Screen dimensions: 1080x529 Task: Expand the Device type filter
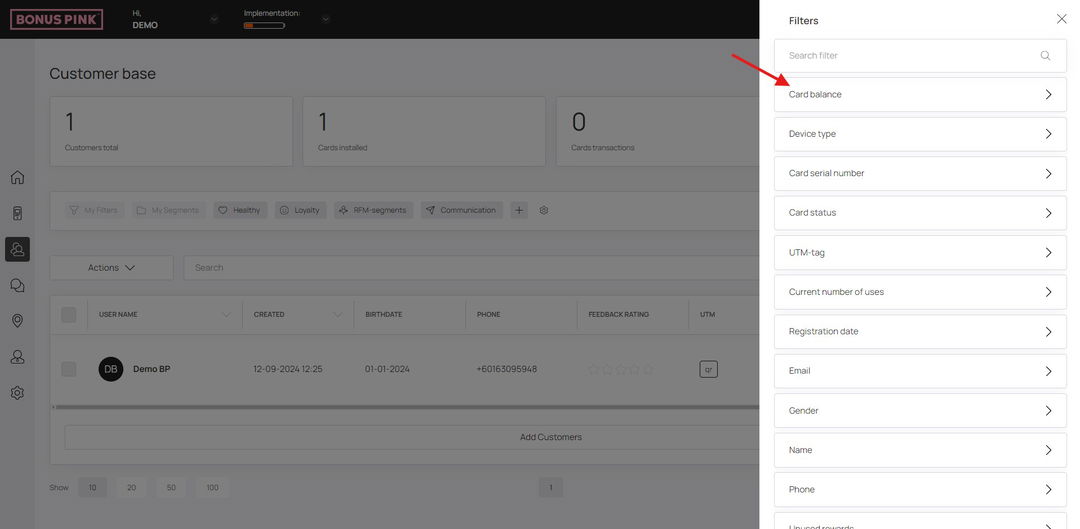click(x=920, y=134)
